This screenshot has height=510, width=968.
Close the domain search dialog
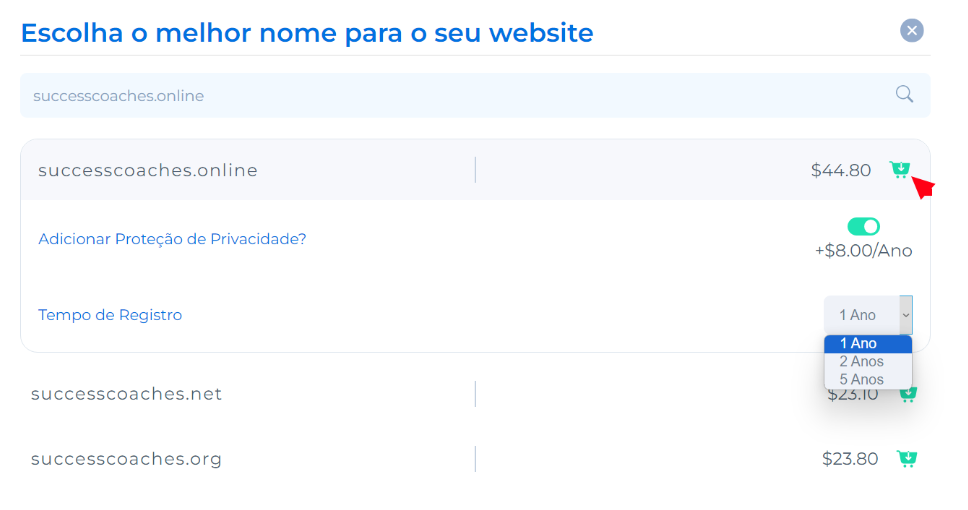(912, 30)
